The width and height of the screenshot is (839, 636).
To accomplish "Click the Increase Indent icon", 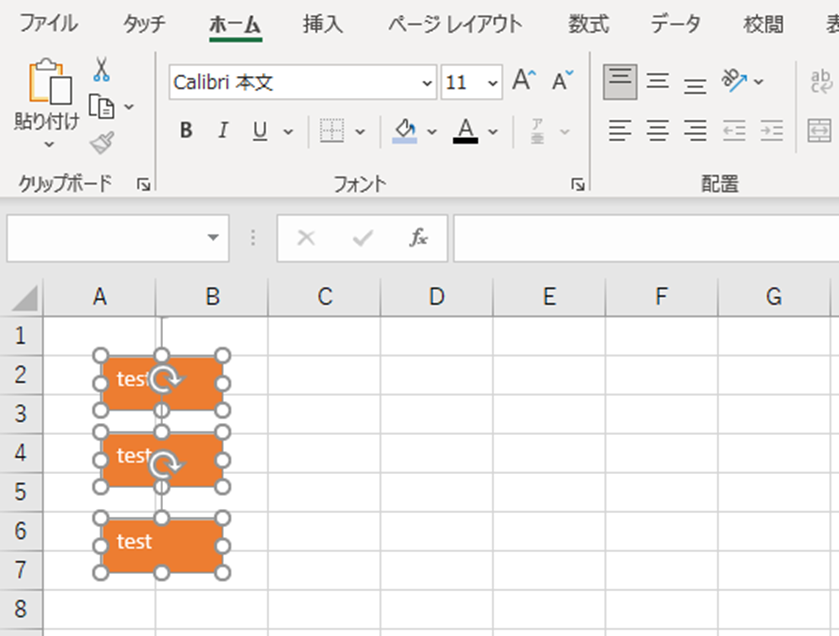I will (x=772, y=131).
